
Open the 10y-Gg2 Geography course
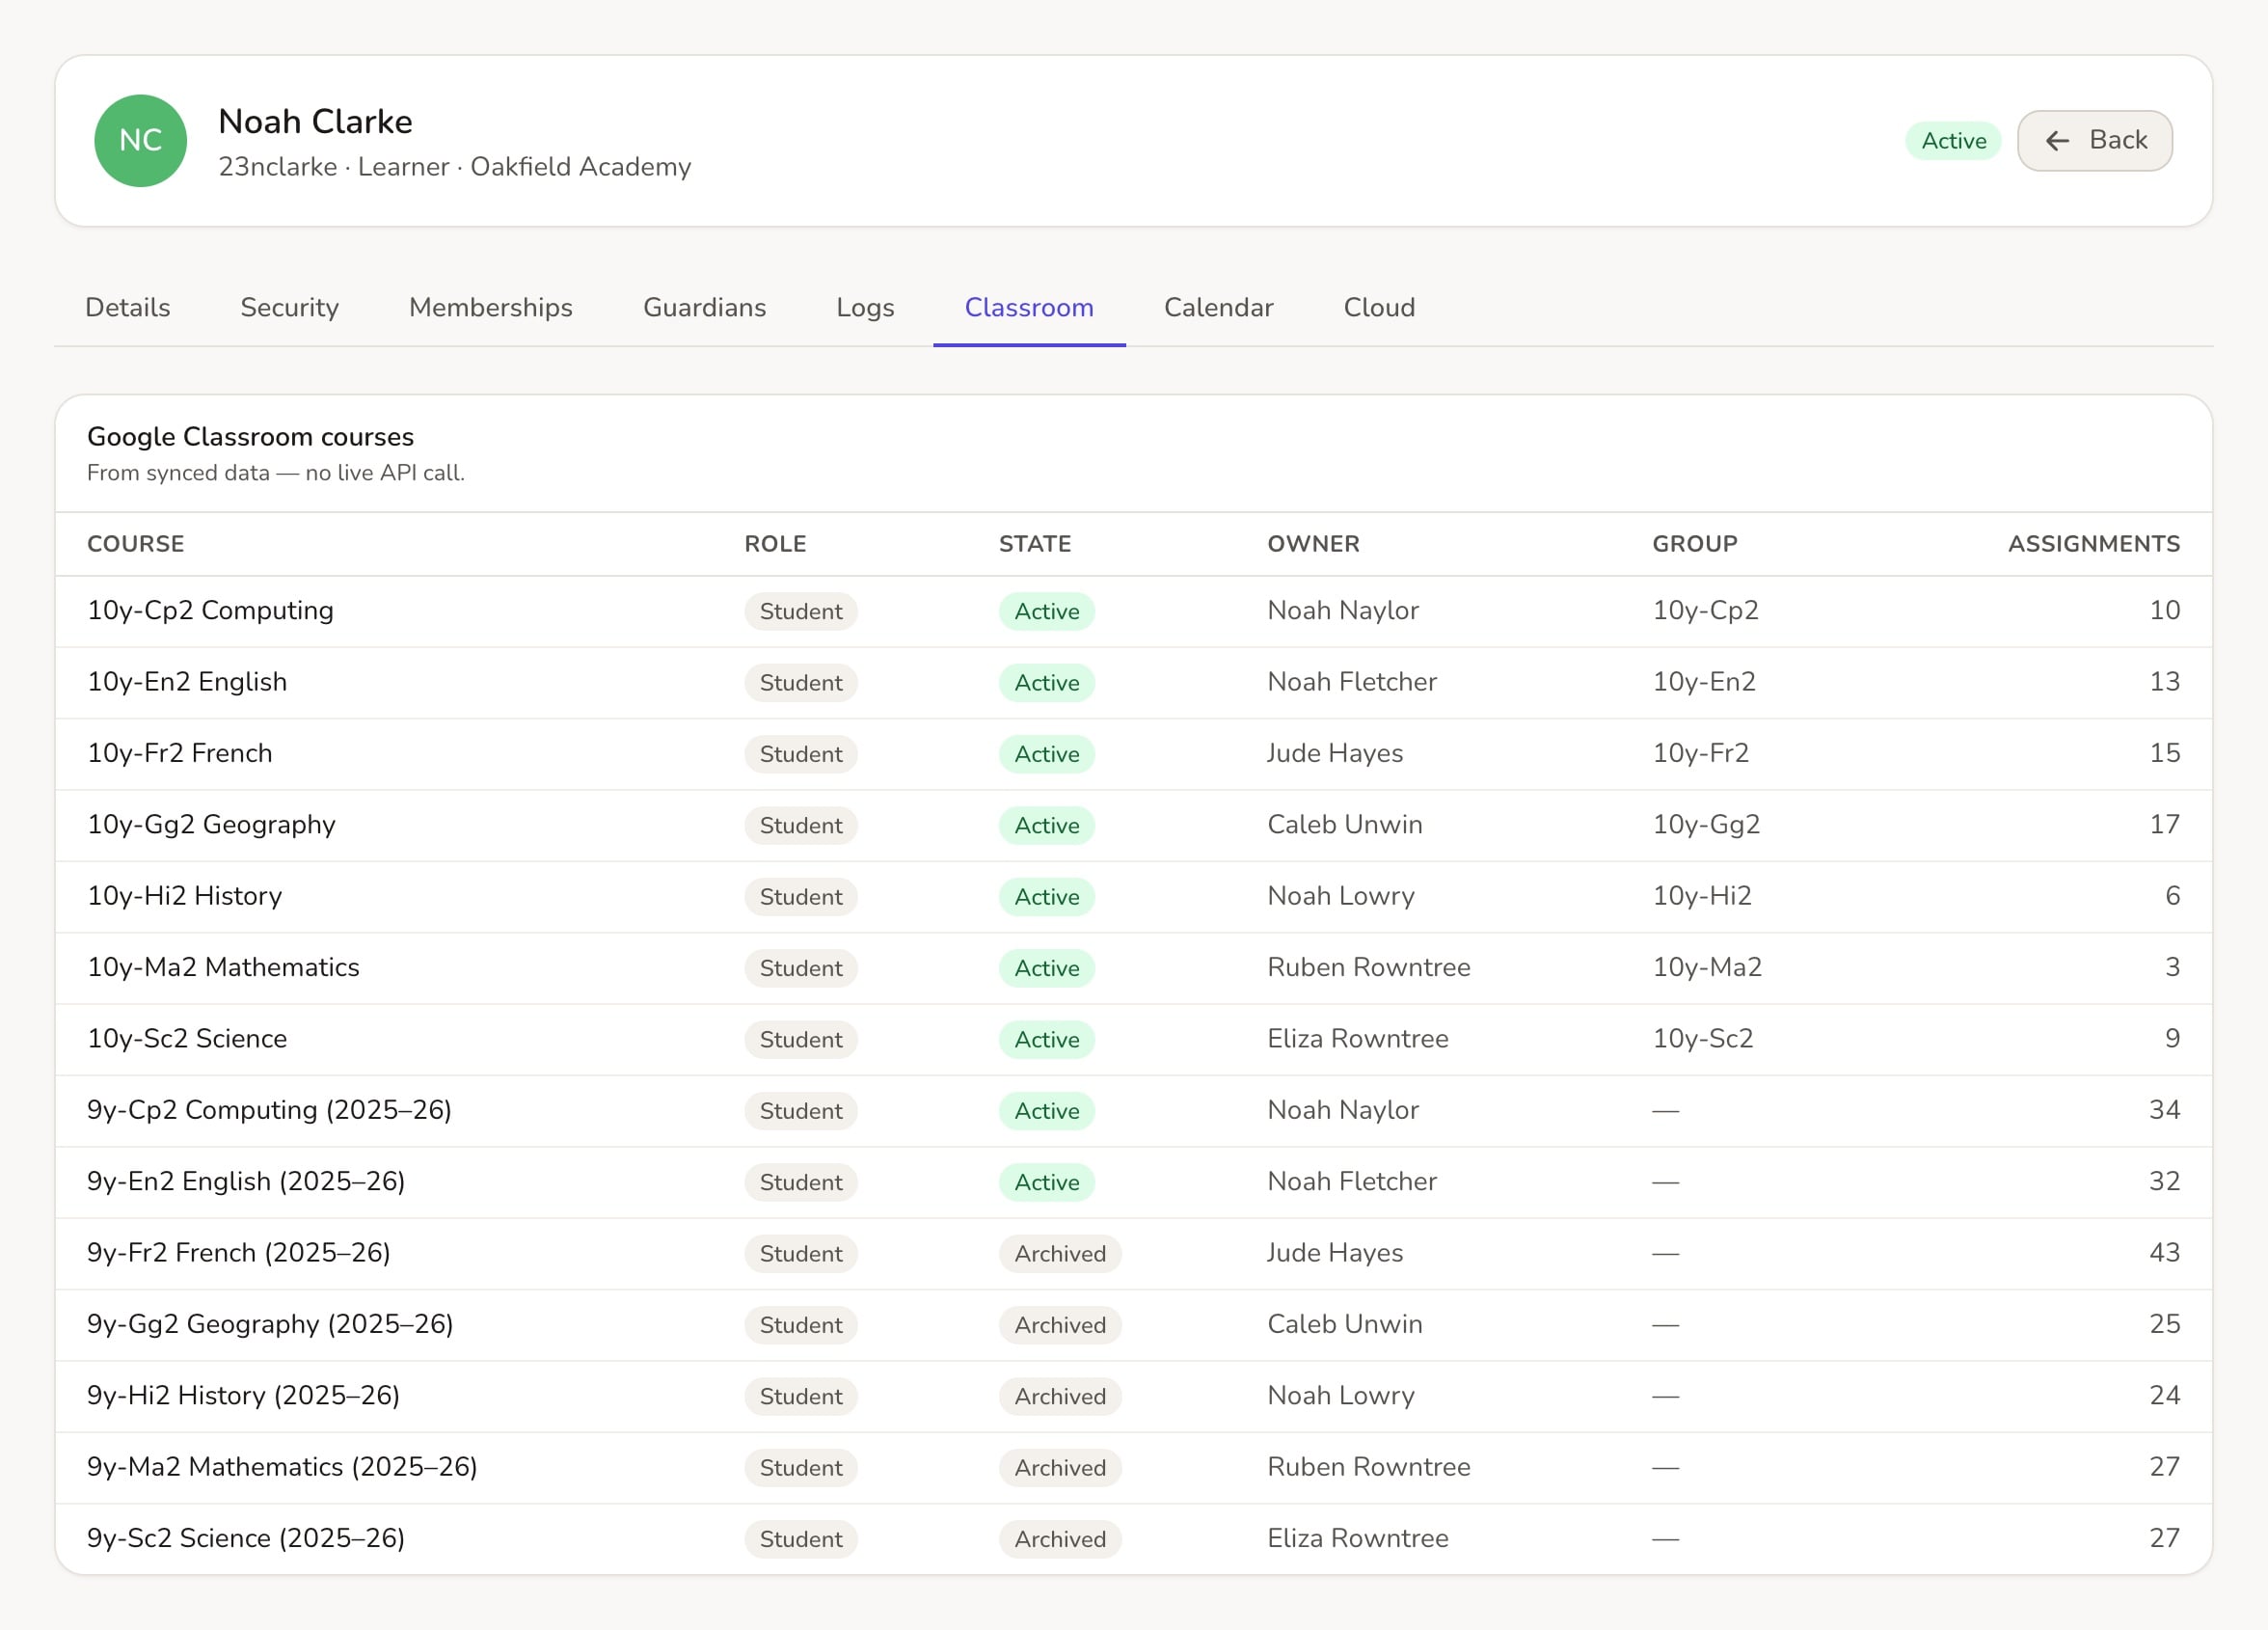211,825
